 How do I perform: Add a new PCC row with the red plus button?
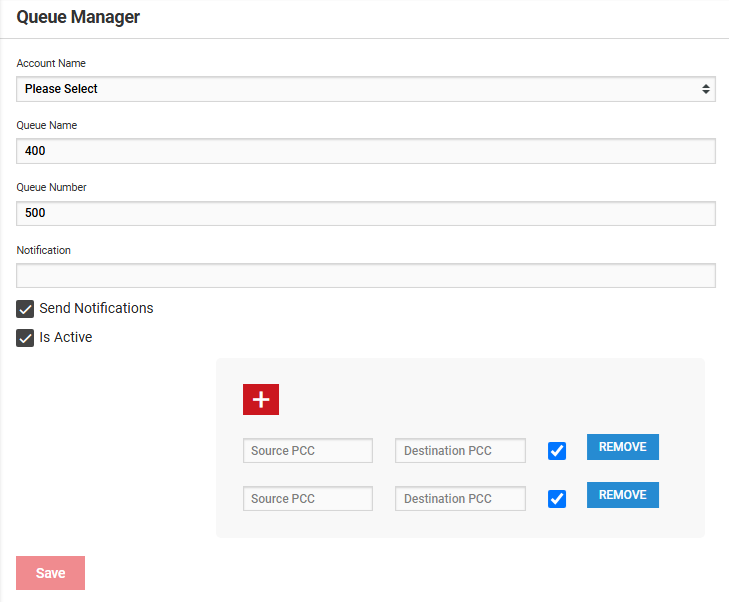[261, 399]
